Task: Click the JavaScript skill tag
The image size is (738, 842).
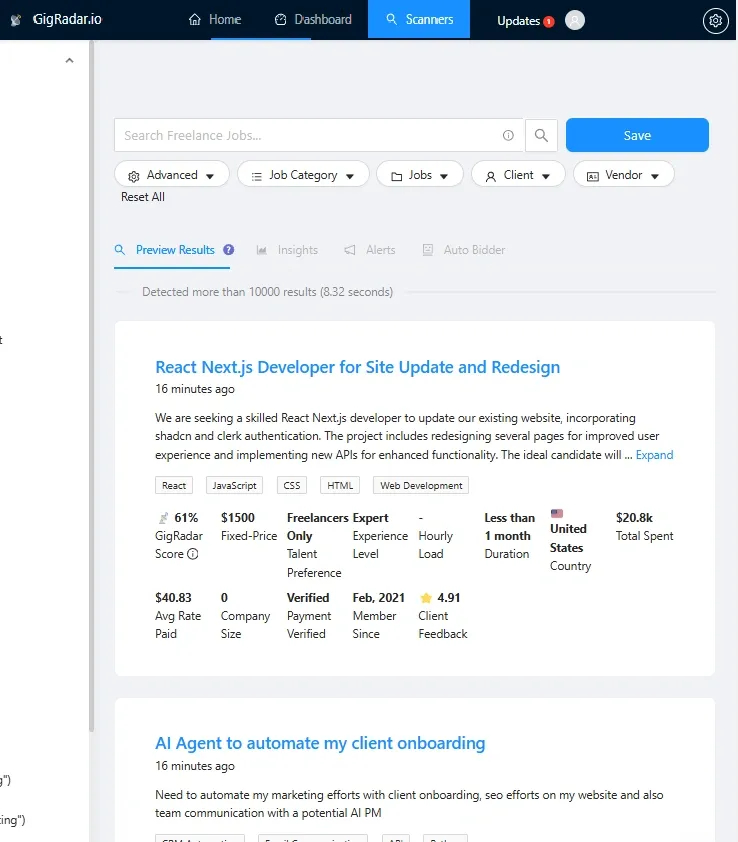Action: click(x=234, y=485)
